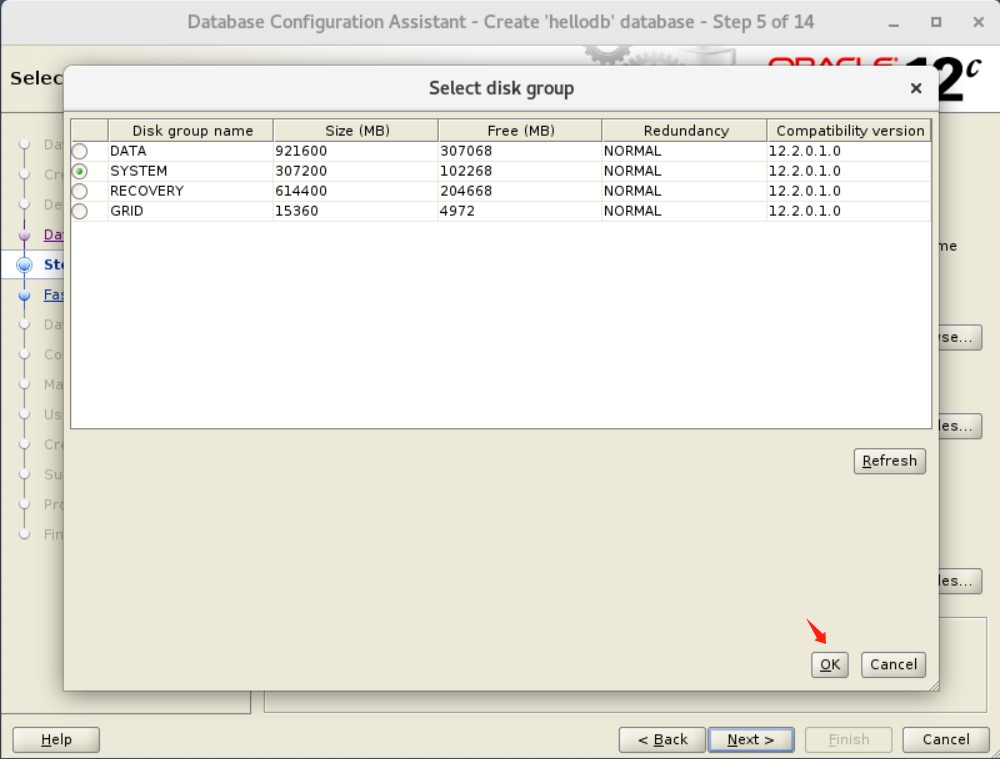Click the Disk group name column header
Image resolution: width=1000 pixels, height=759 pixels.
[191, 130]
